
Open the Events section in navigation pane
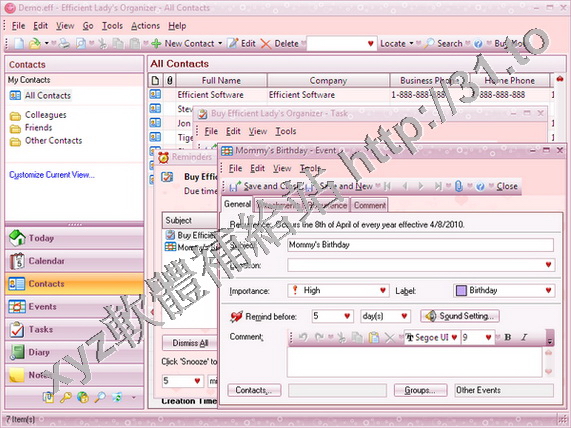[x=74, y=307]
